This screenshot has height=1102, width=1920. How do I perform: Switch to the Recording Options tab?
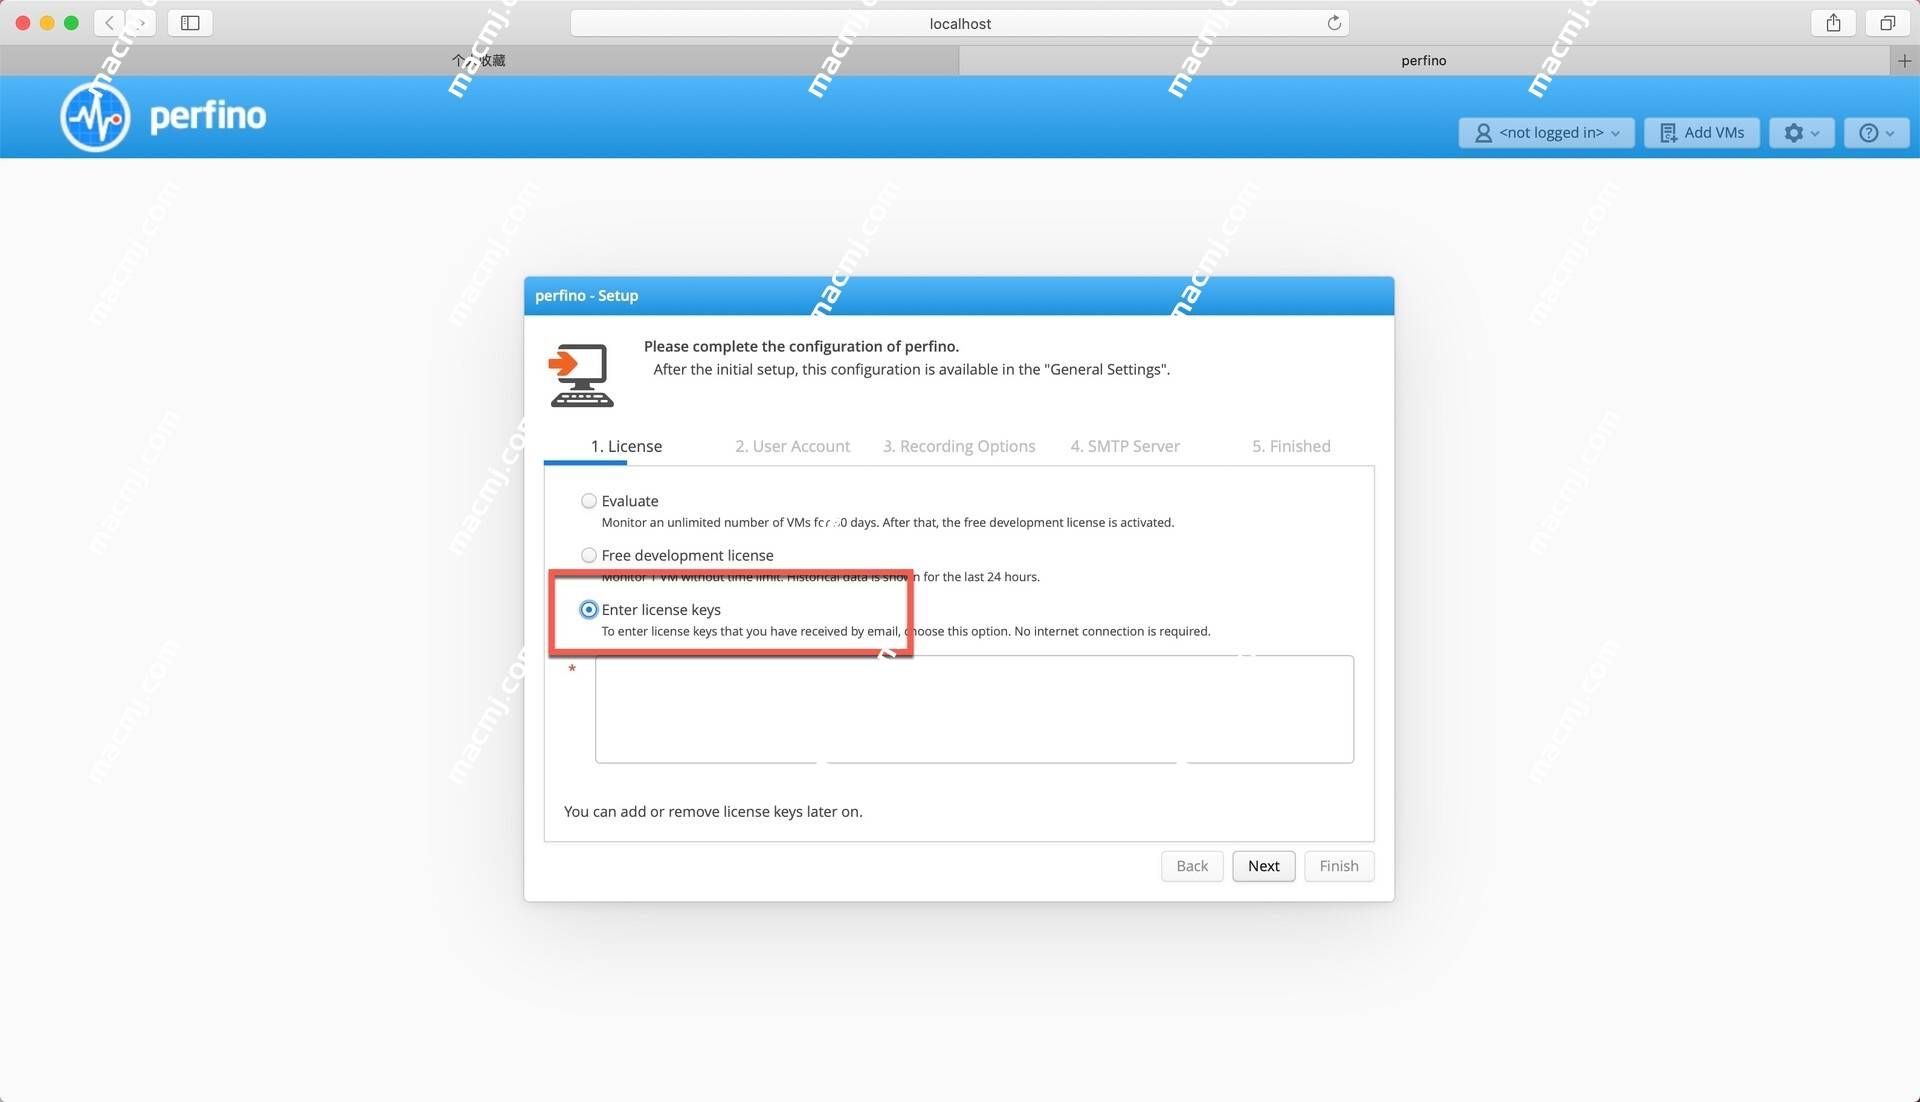click(959, 446)
